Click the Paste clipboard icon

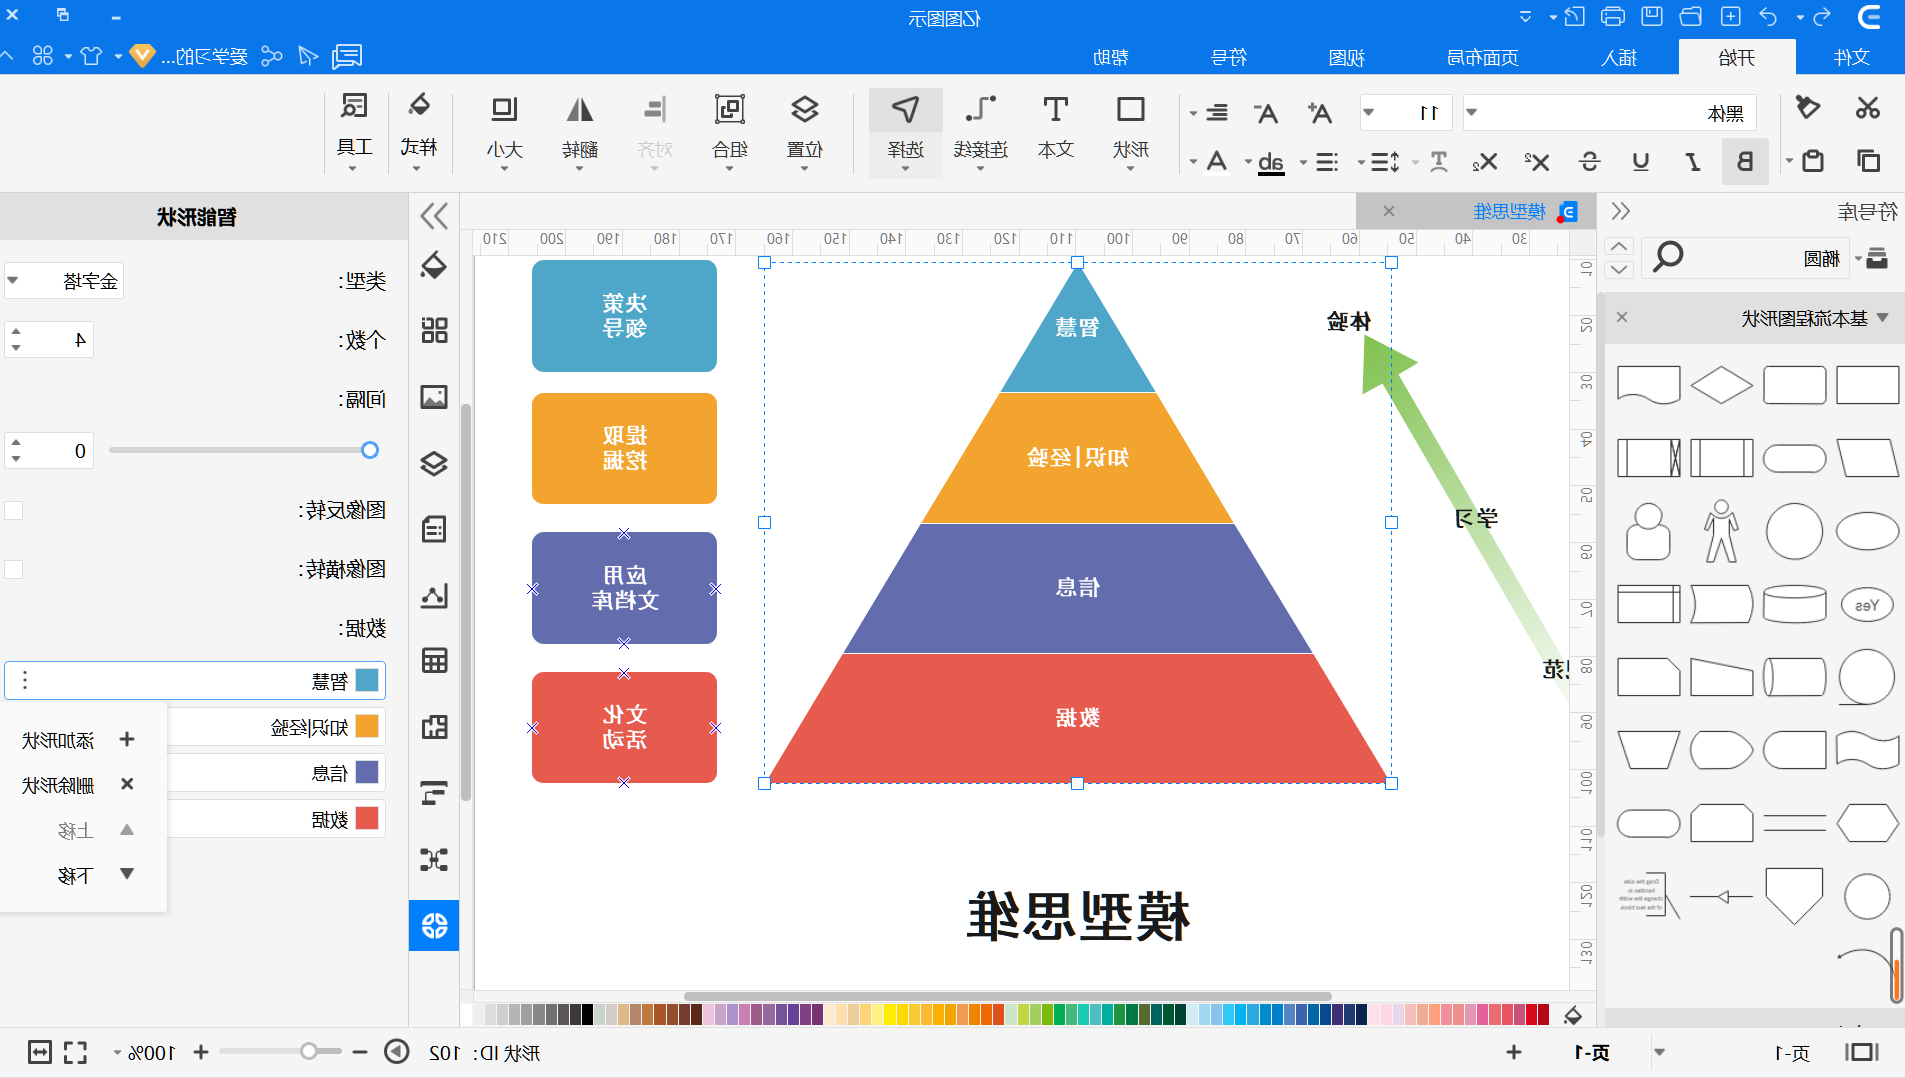pyautogui.click(x=1812, y=161)
